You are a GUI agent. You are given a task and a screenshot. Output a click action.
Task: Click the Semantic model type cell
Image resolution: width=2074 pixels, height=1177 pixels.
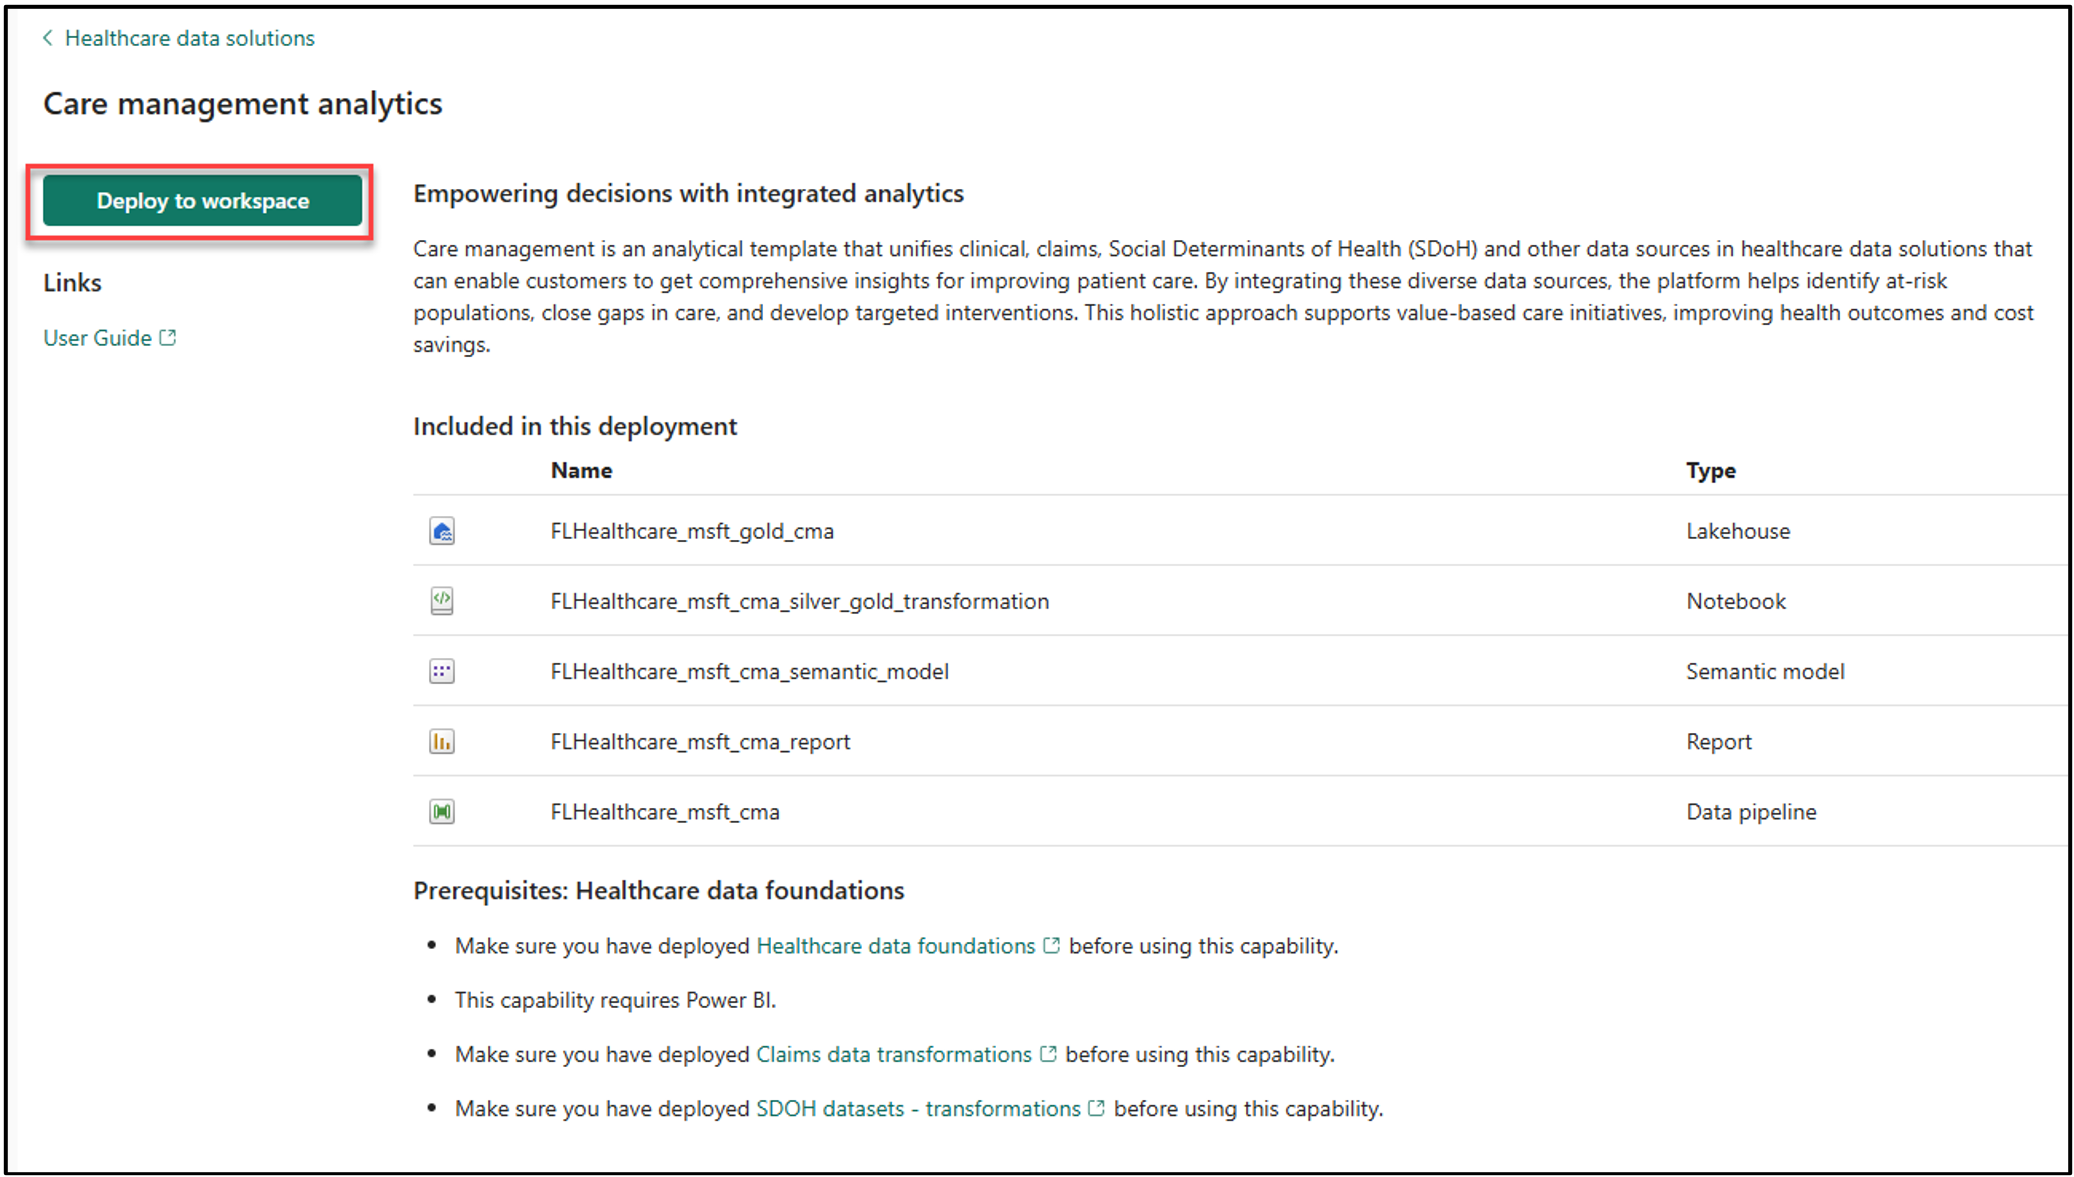point(1765,671)
